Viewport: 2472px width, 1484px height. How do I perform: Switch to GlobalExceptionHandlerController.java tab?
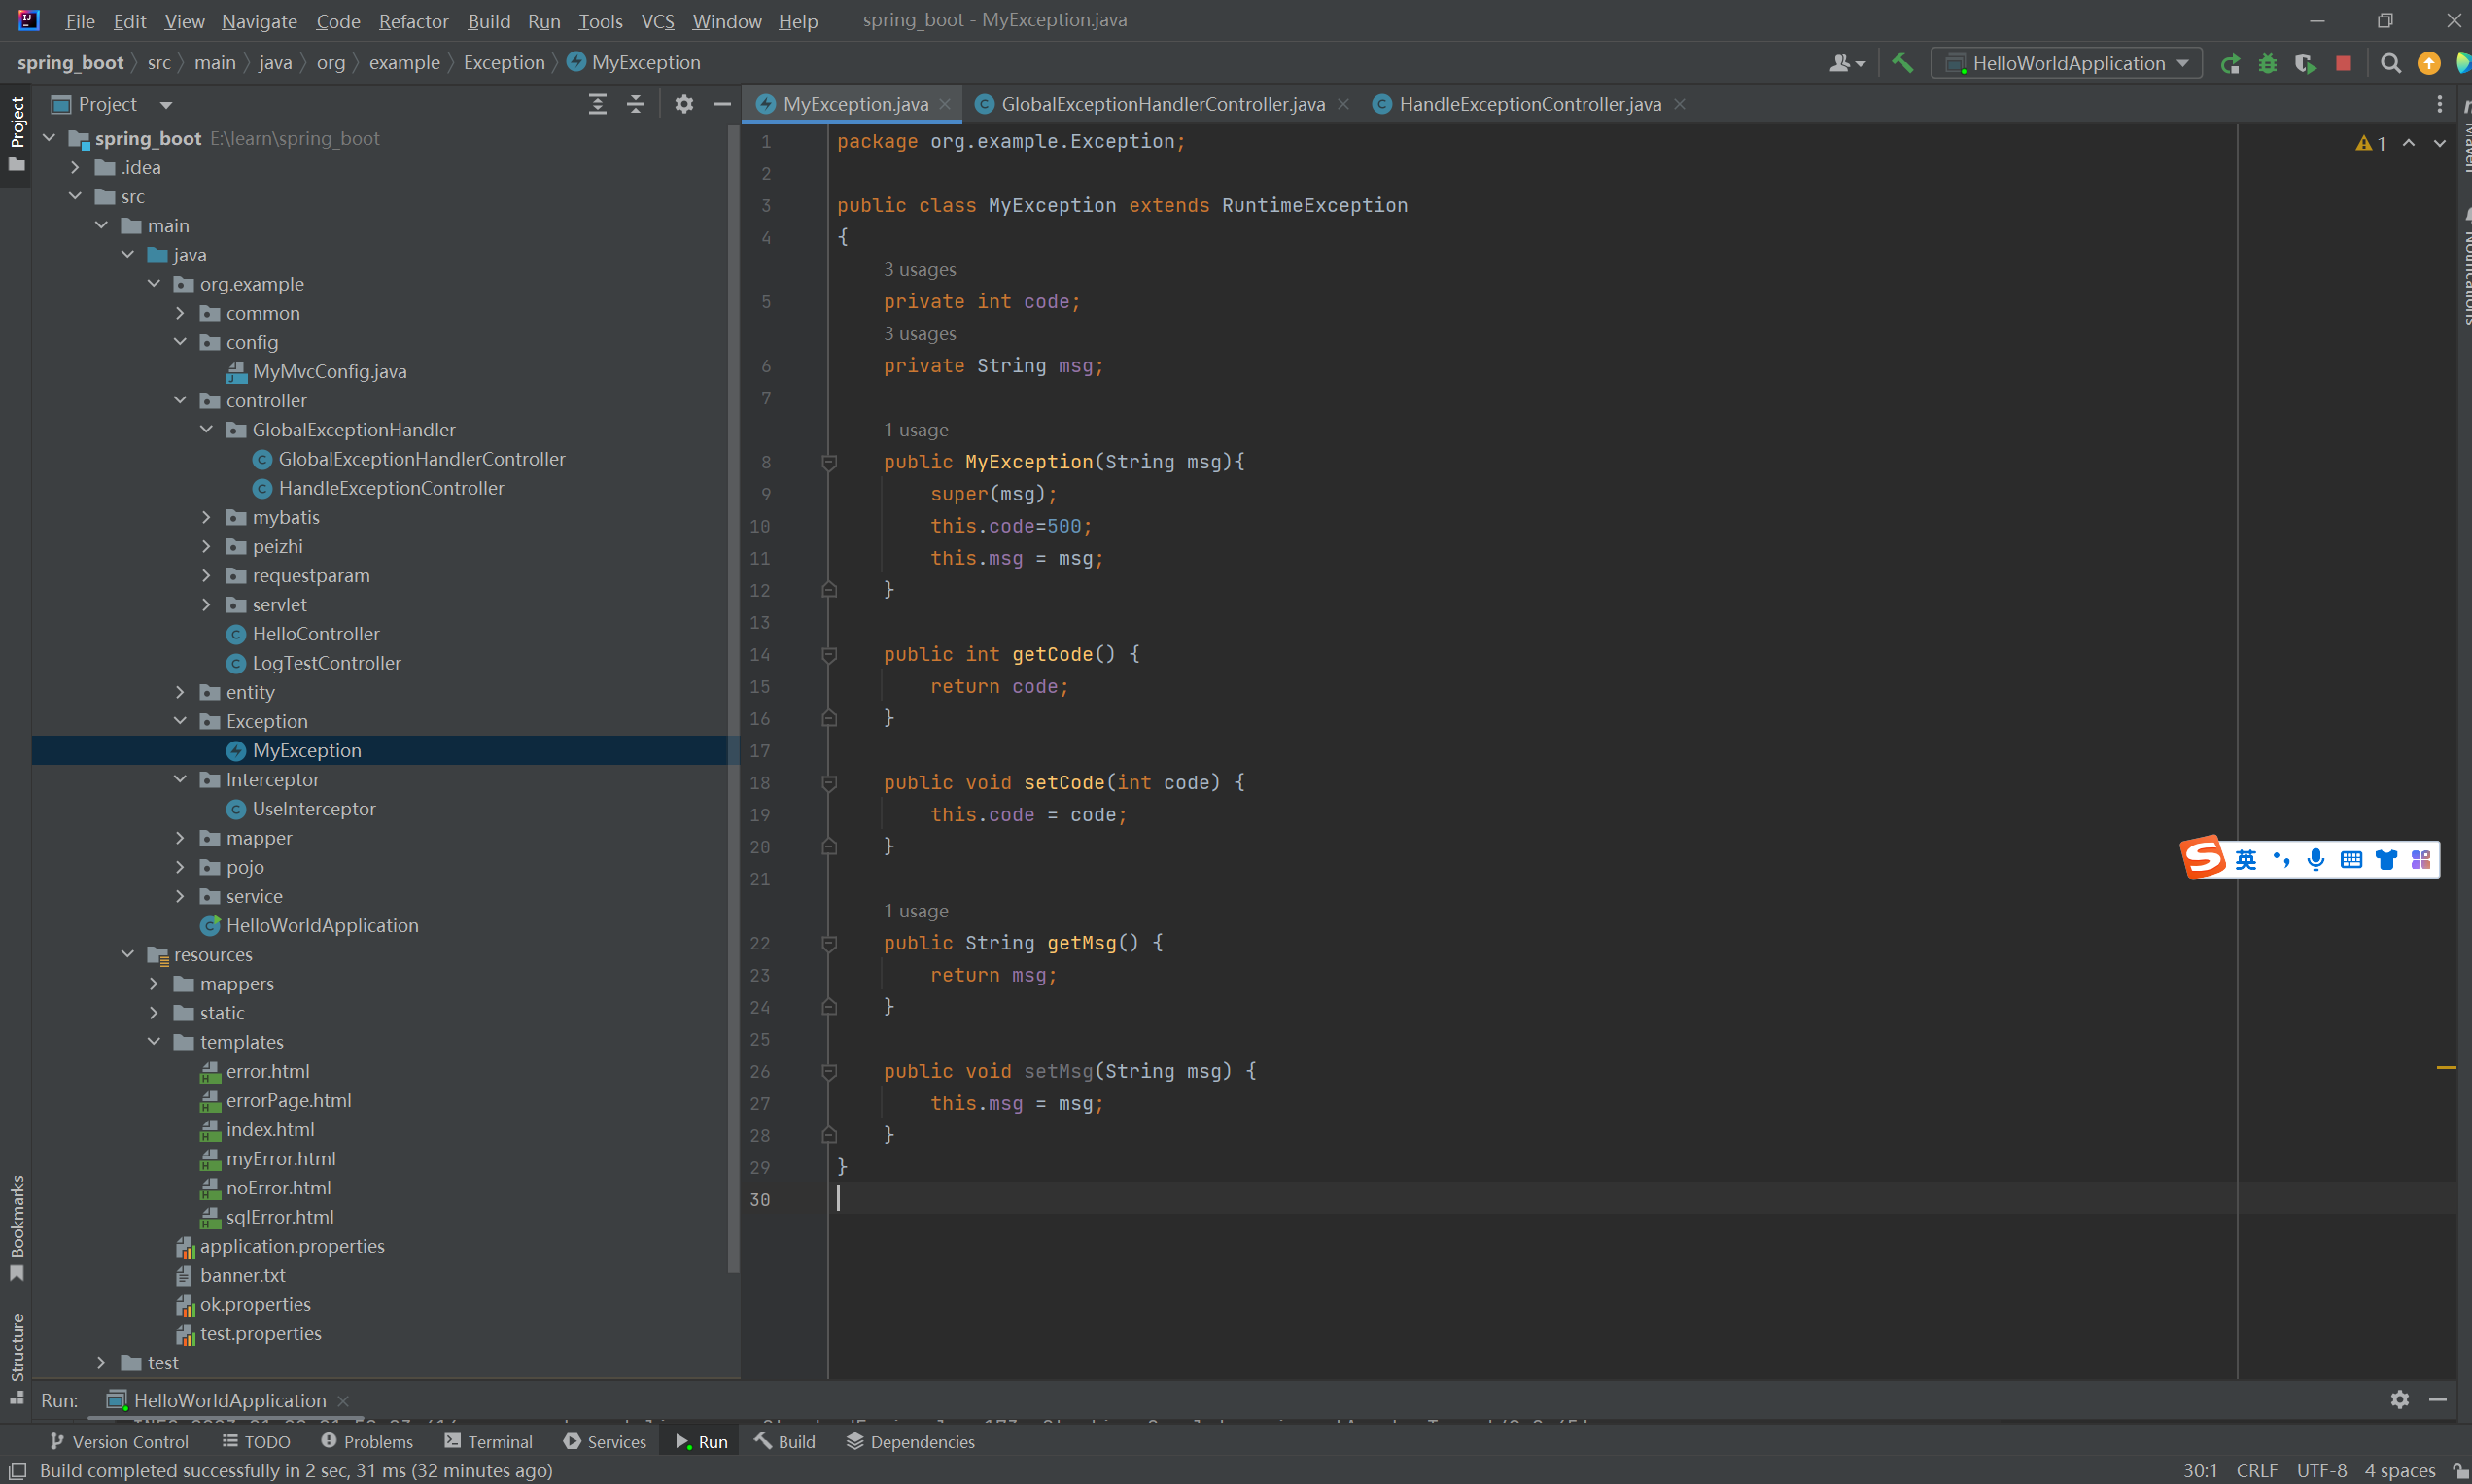pos(1162,104)
